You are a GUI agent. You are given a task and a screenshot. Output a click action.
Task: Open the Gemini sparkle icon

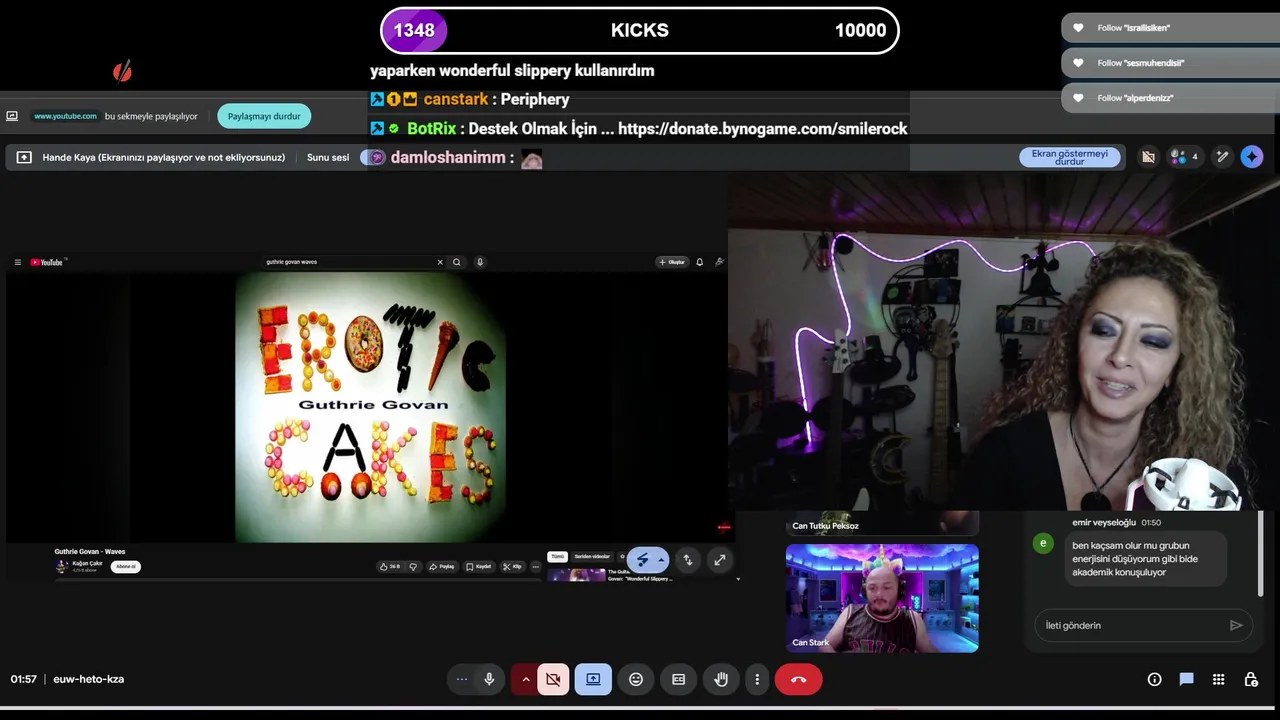point(1252,157)
